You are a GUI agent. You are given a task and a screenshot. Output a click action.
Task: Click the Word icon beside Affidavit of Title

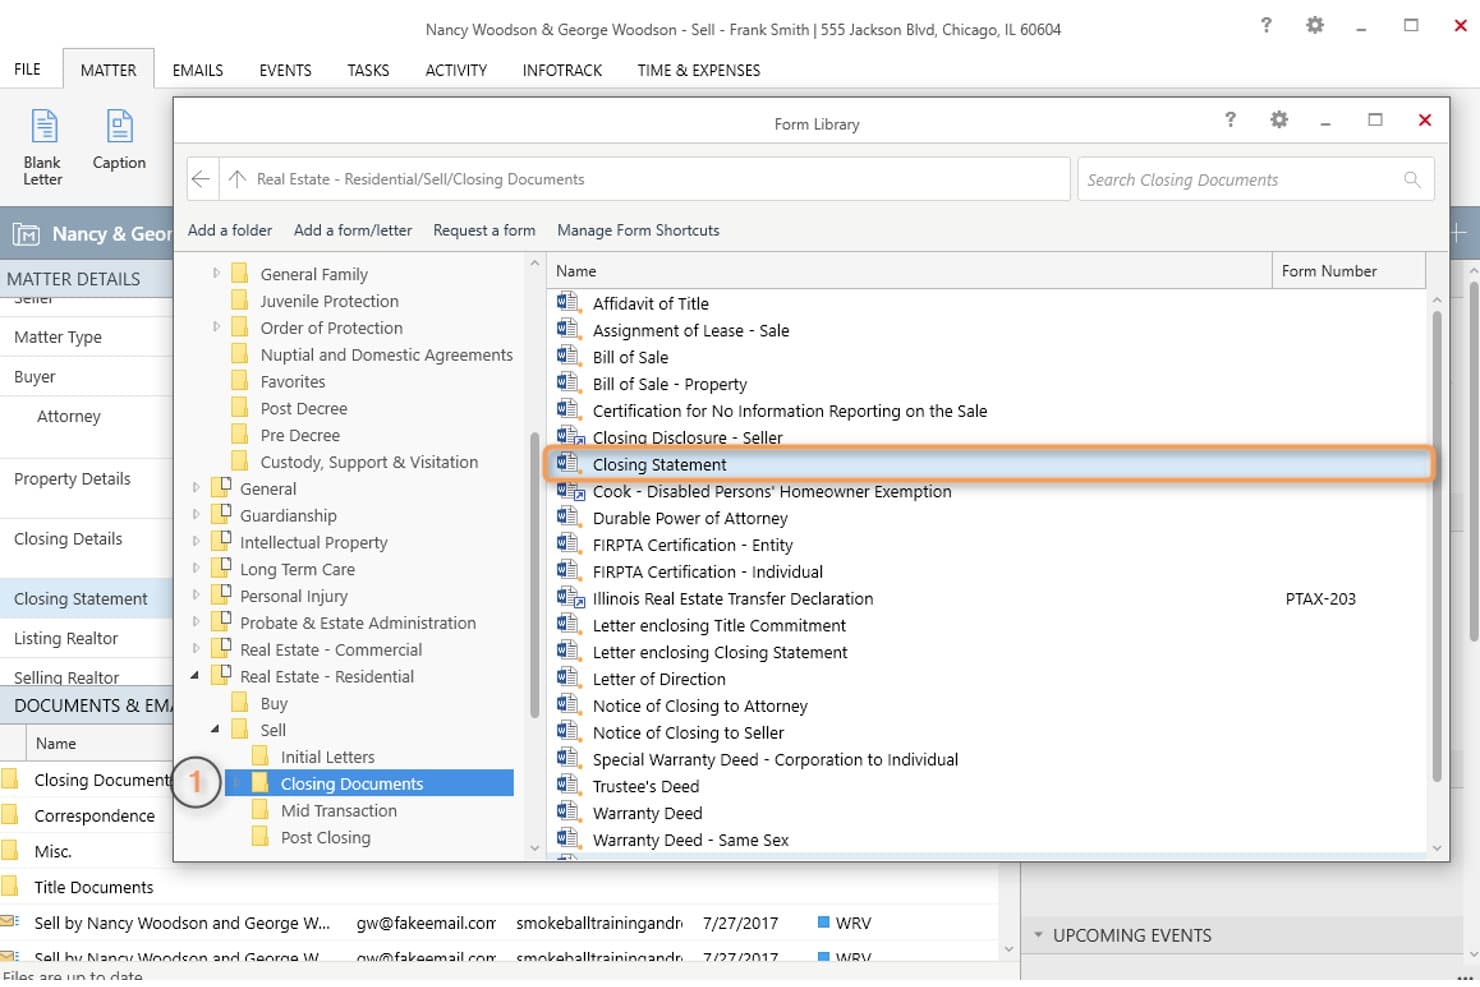coord(568,302)
